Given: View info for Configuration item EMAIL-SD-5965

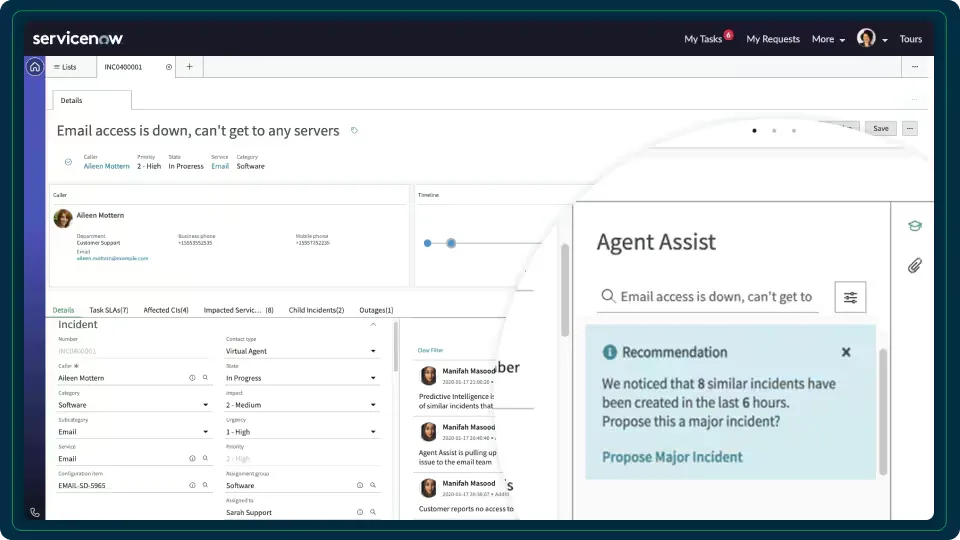Looking at the screenshot, I should tap(192, 486).
